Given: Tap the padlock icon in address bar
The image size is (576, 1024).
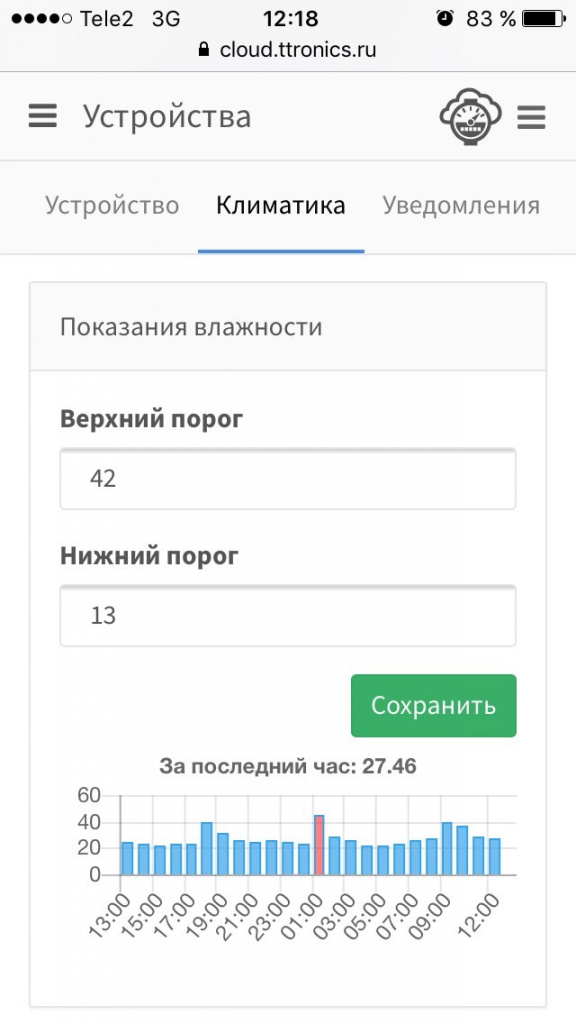Looking at the screenshot, I should coord(204,50).
